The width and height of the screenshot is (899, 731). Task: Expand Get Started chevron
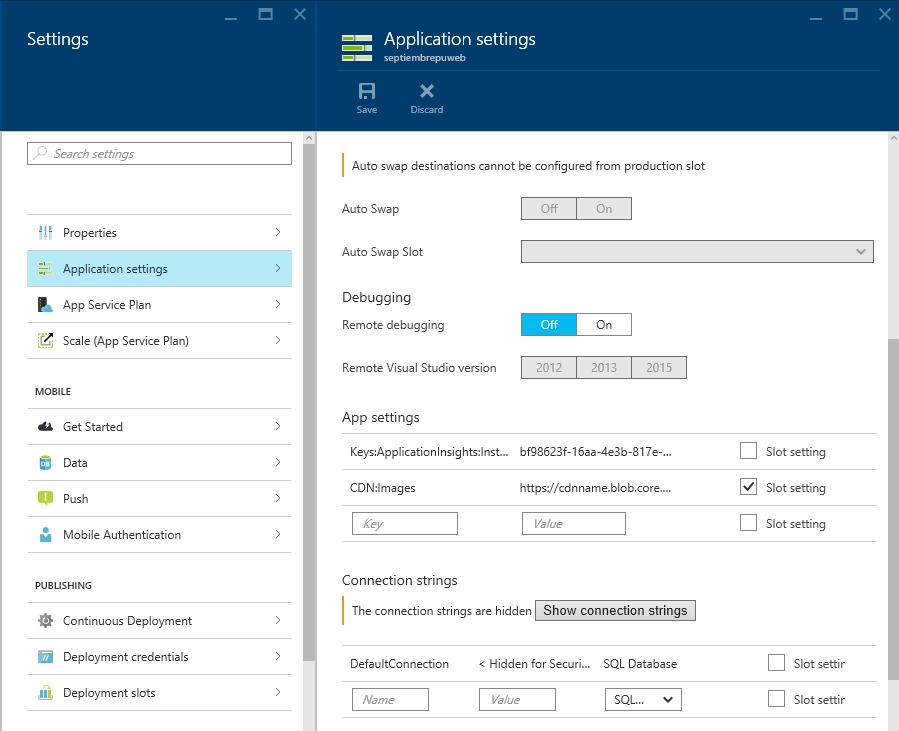coord(278,427)
